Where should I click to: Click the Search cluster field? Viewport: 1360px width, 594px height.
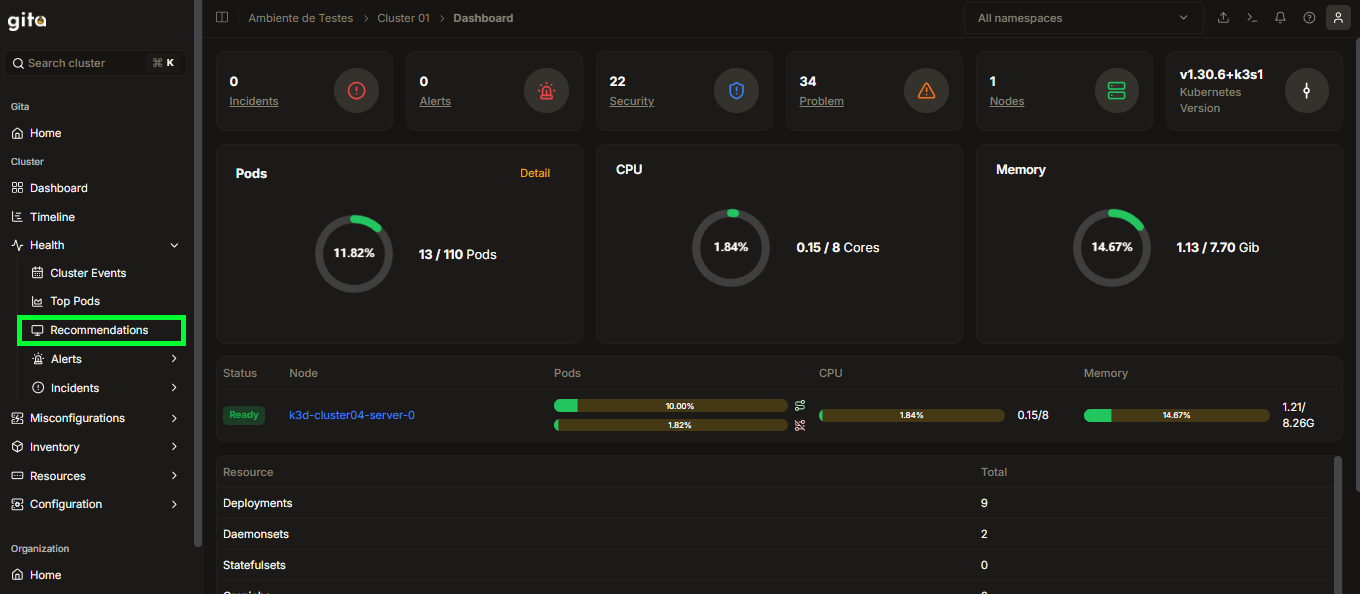point(95,63)
